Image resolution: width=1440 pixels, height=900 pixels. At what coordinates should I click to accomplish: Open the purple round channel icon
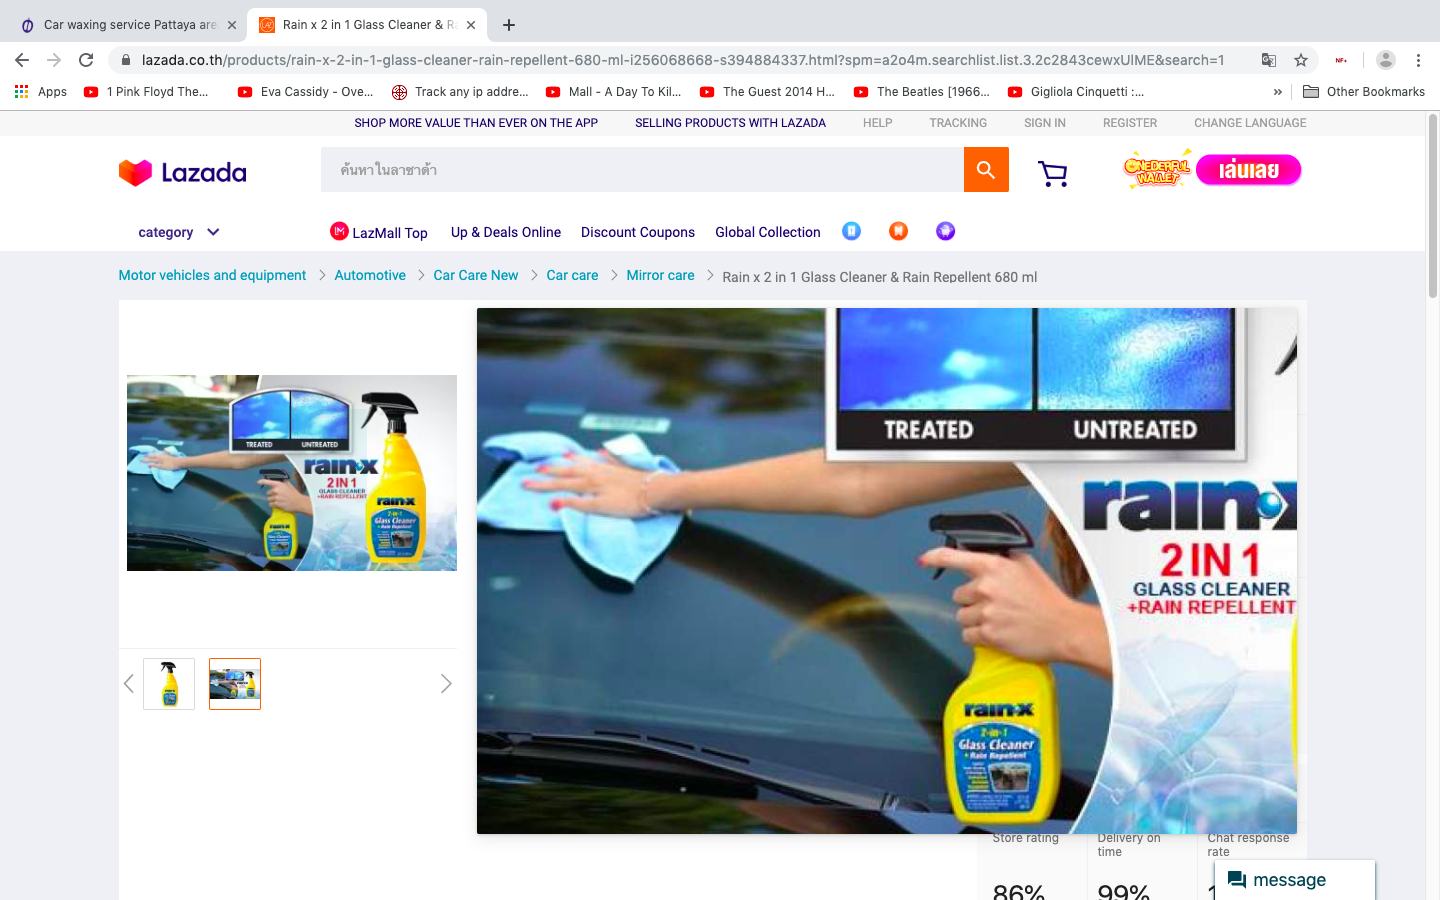(945, 231)
